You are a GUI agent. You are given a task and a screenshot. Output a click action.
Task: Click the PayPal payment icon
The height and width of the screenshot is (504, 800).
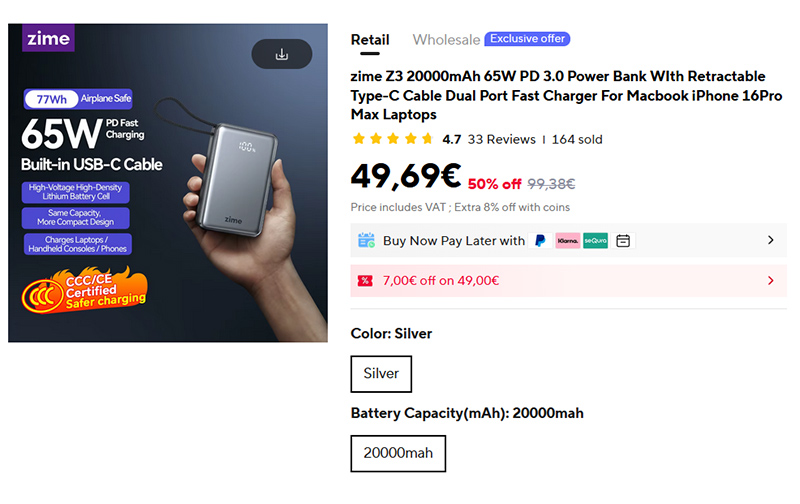point(540,241)
